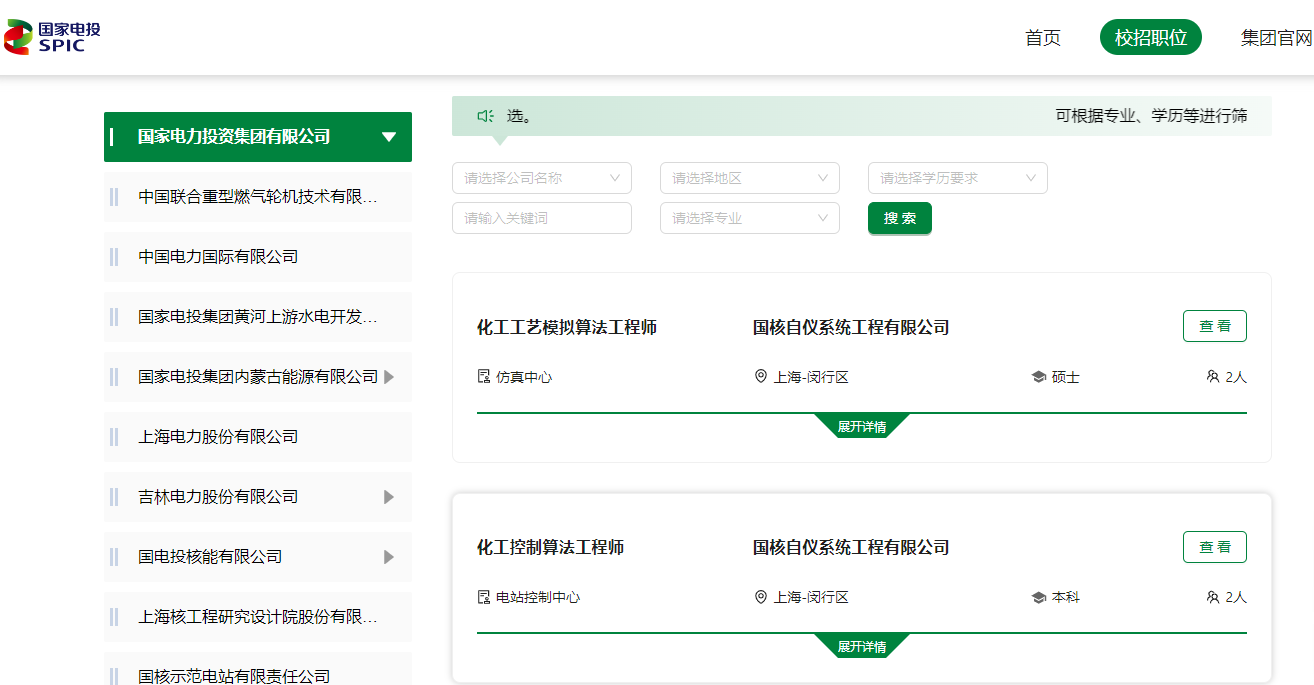Click 查看 for 化工工艺模拟算法工程师

[x=1215, y=326]
